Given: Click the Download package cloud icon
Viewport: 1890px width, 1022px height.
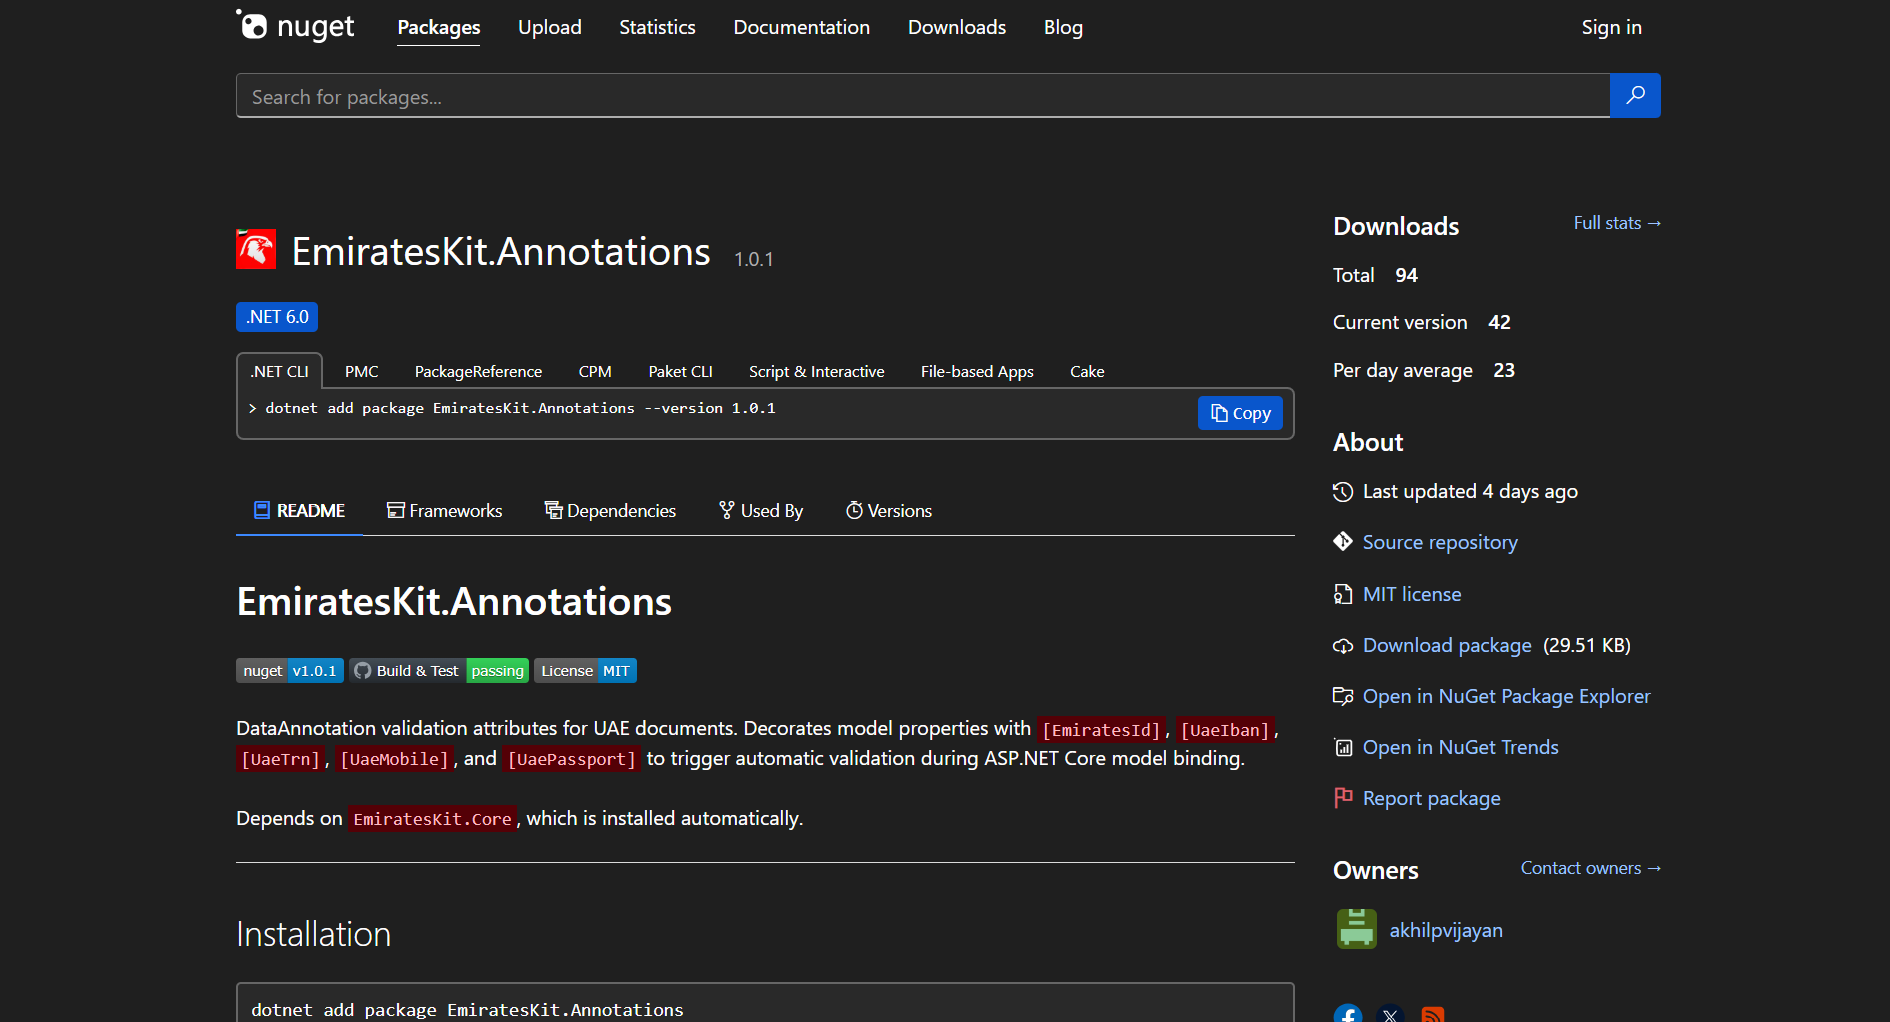Looking at the screenshot, I should pos(1343,645).
